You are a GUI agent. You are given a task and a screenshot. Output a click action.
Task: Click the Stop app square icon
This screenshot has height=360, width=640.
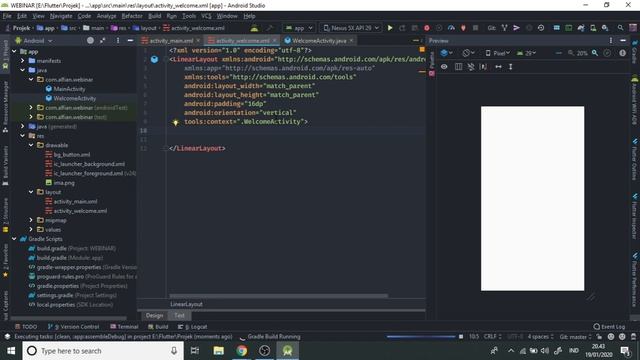tap(475, 28)
